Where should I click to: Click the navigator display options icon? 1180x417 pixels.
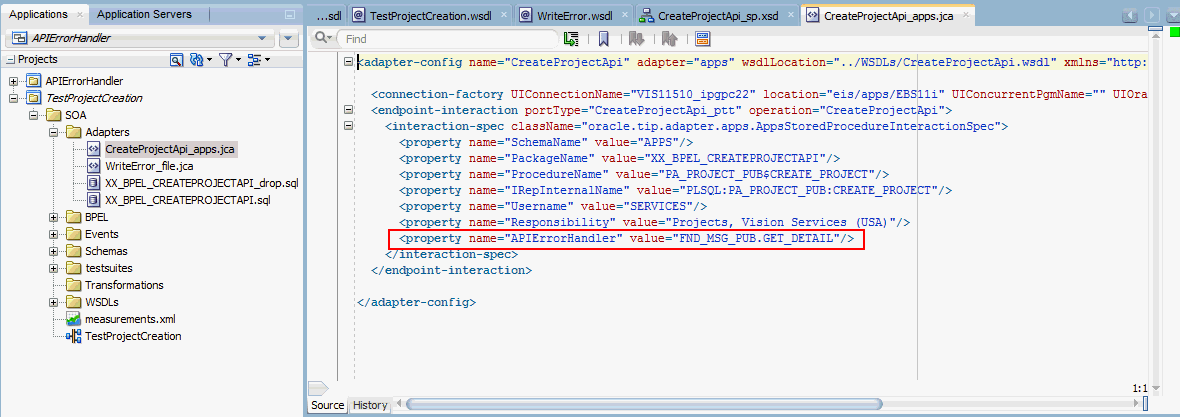pyautogui.click(x=254, y=59)
